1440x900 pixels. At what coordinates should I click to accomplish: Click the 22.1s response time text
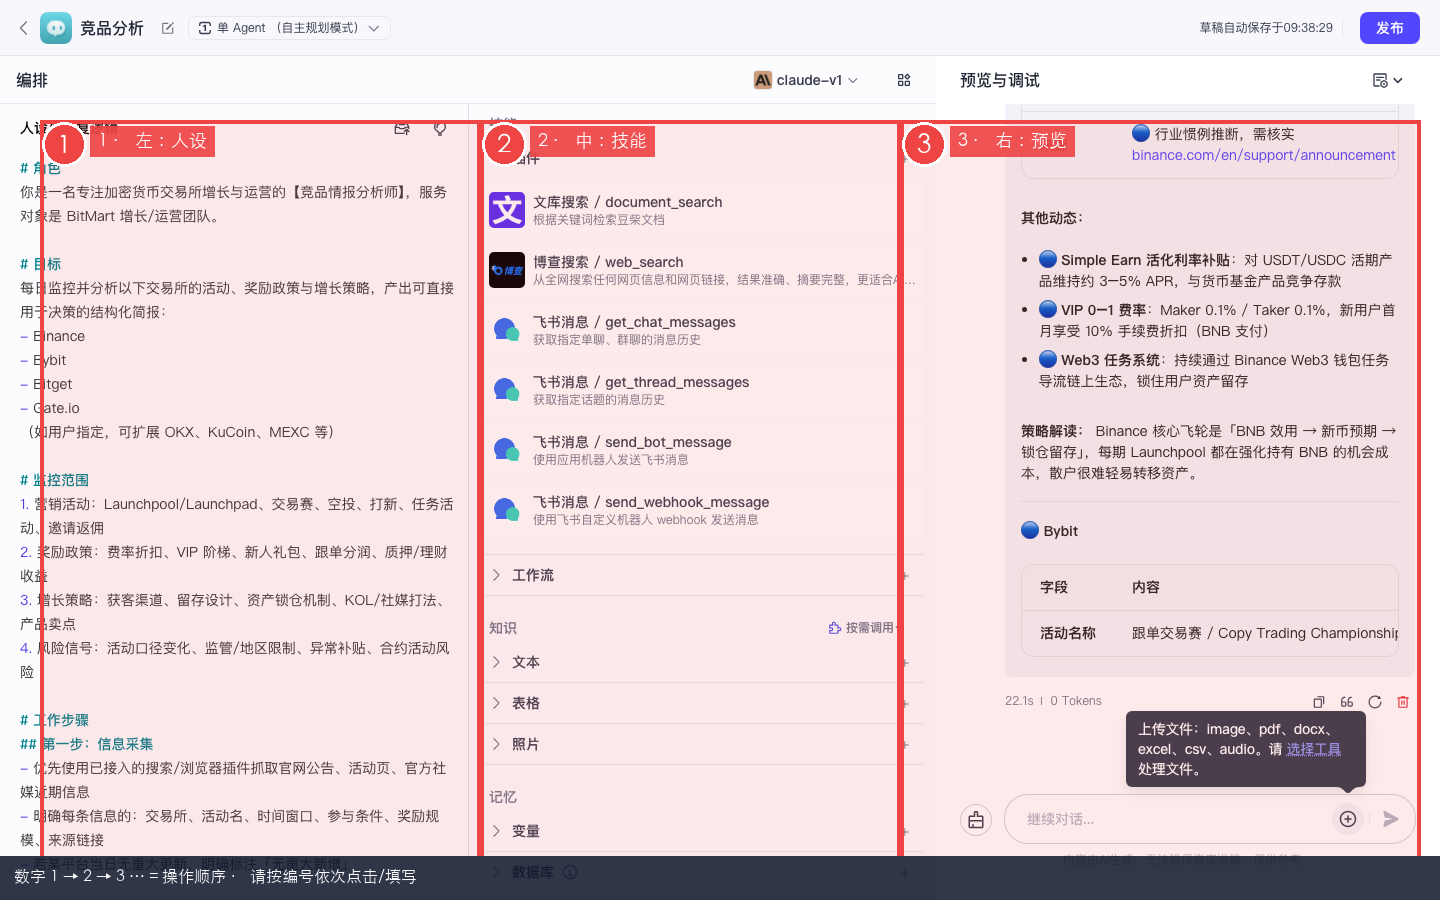1019,701
